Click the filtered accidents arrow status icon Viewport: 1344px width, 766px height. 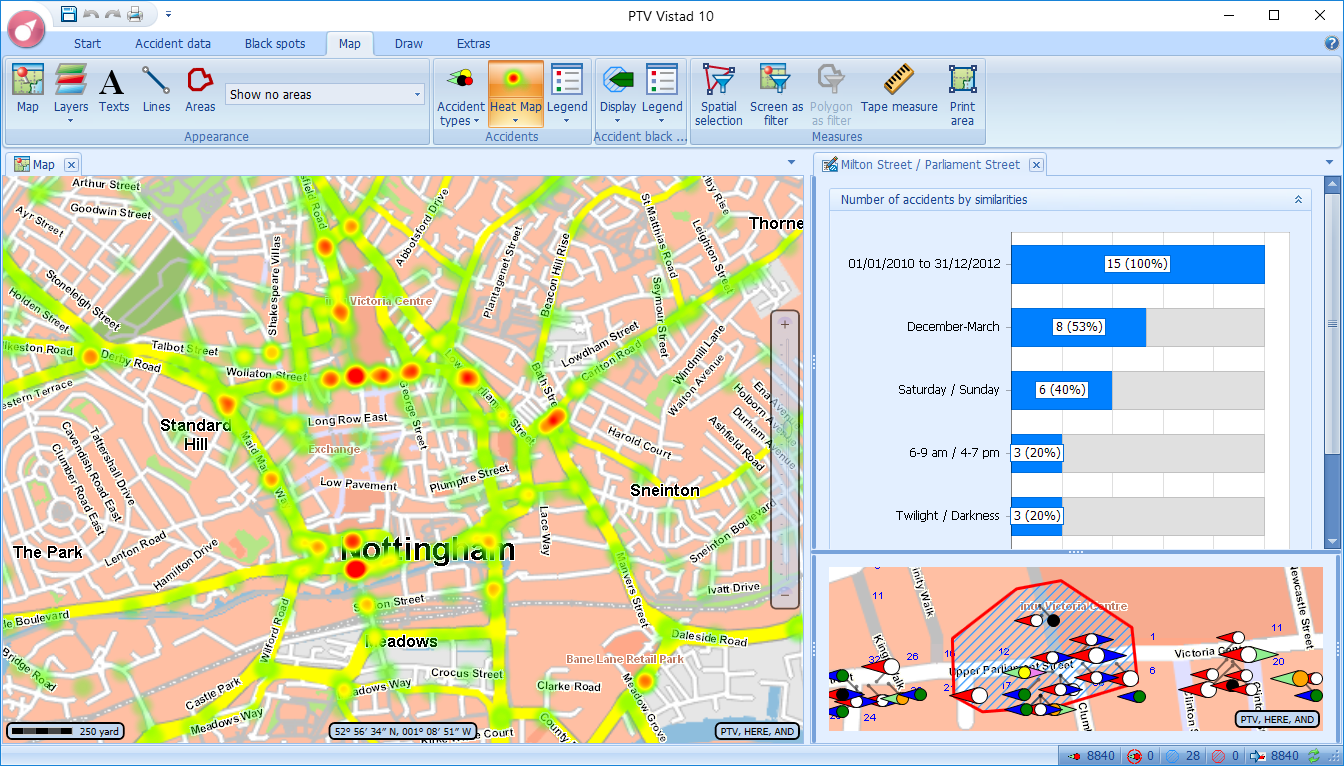[1259, 756]
